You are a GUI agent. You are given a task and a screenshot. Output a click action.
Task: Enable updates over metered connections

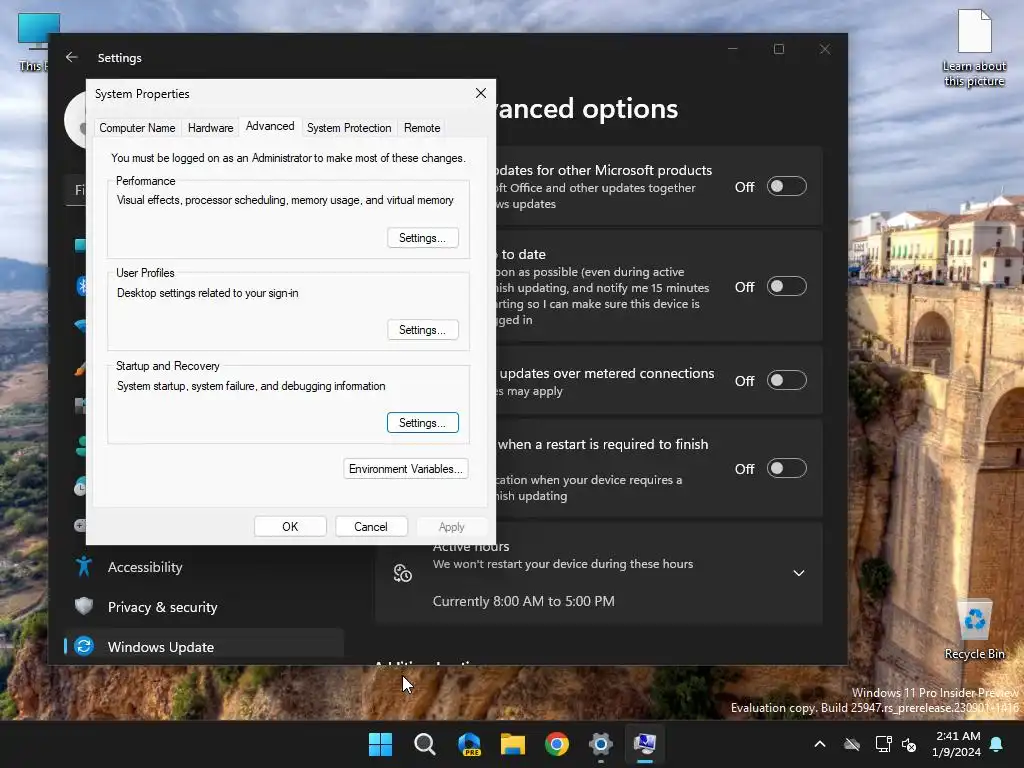coord(786,380)
